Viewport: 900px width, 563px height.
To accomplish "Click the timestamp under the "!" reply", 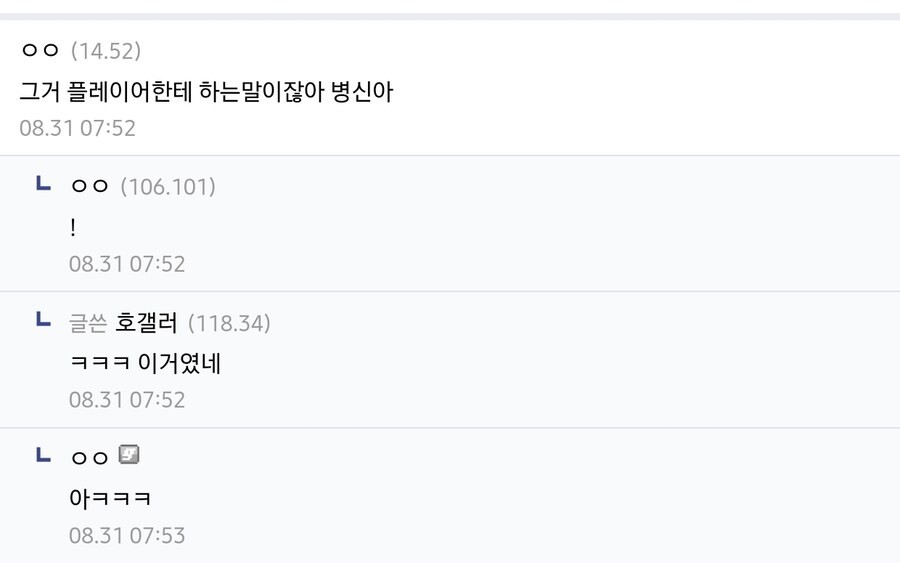I will 127,264.
